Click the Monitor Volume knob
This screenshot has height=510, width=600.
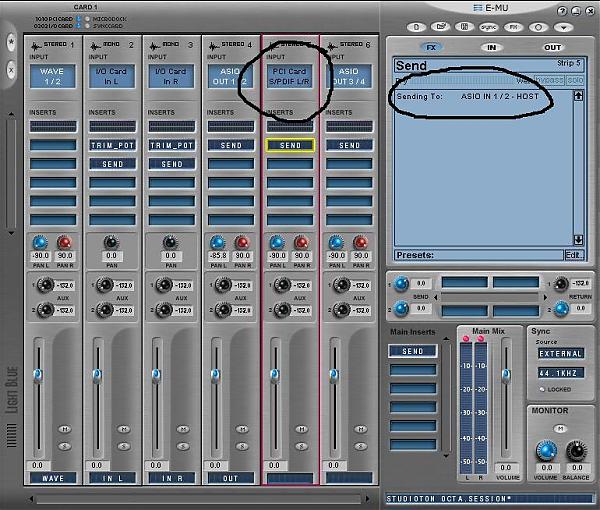[545, 451]
